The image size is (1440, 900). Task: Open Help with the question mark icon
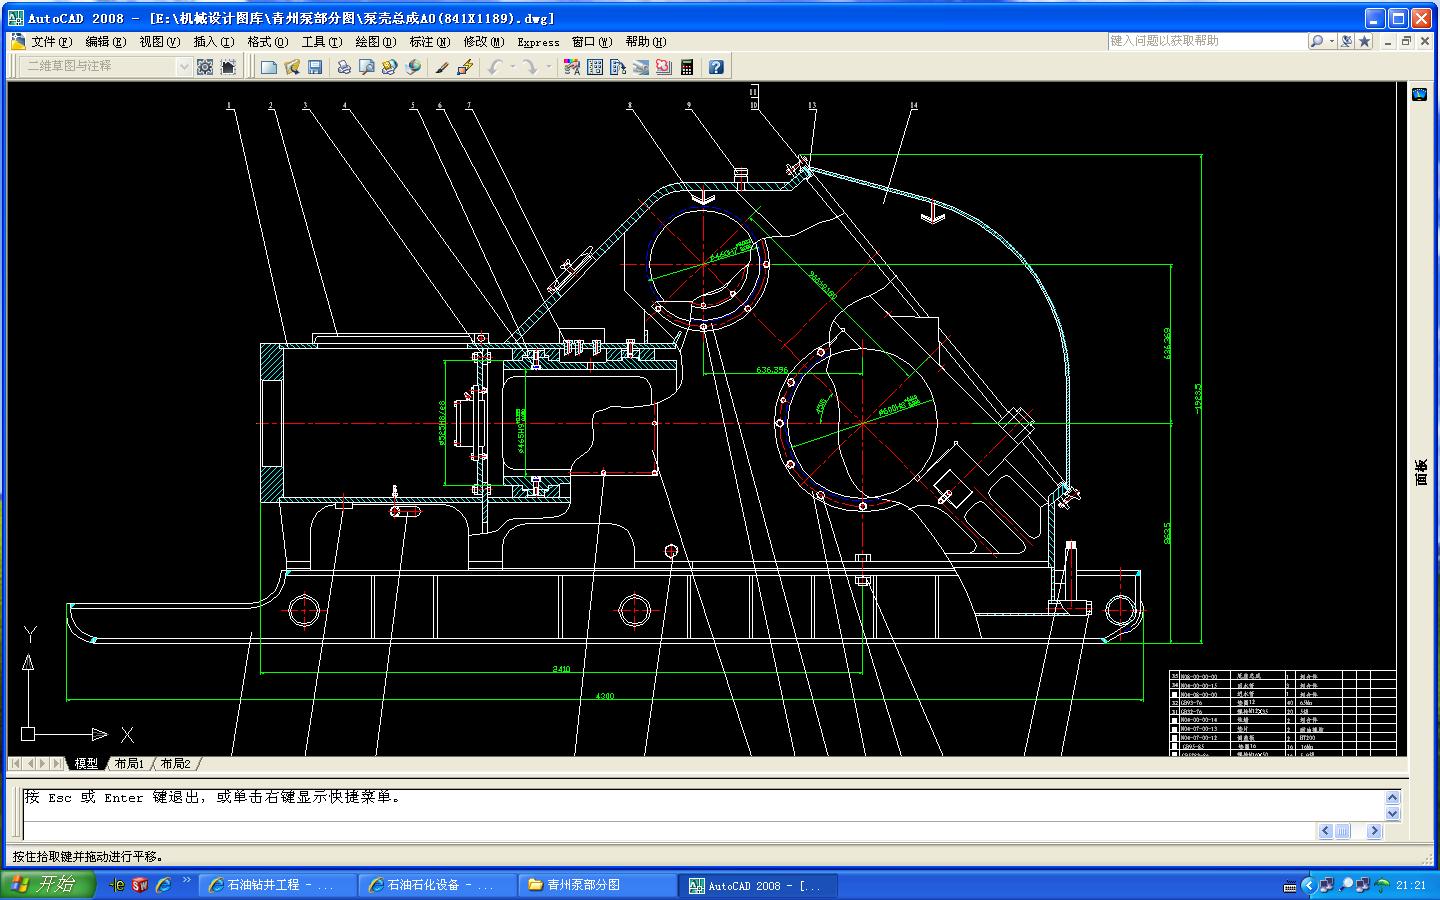tap(716, 67)
